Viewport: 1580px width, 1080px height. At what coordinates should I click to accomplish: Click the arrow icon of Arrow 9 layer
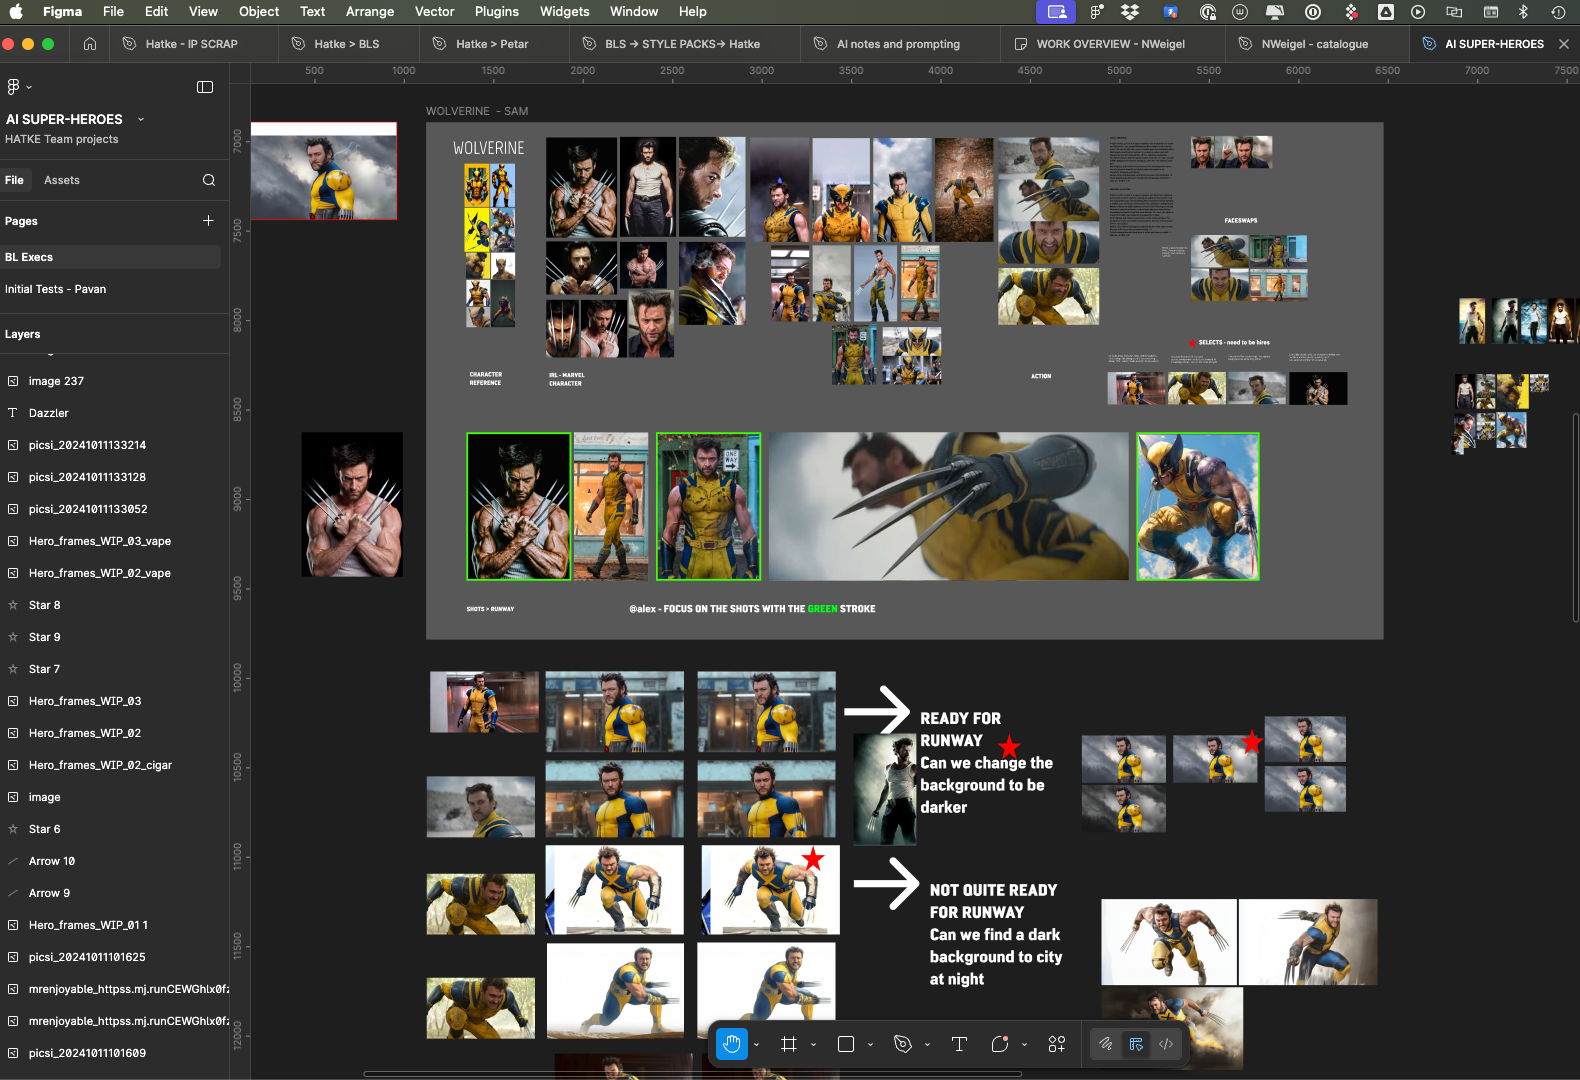(x=13, y=893)
